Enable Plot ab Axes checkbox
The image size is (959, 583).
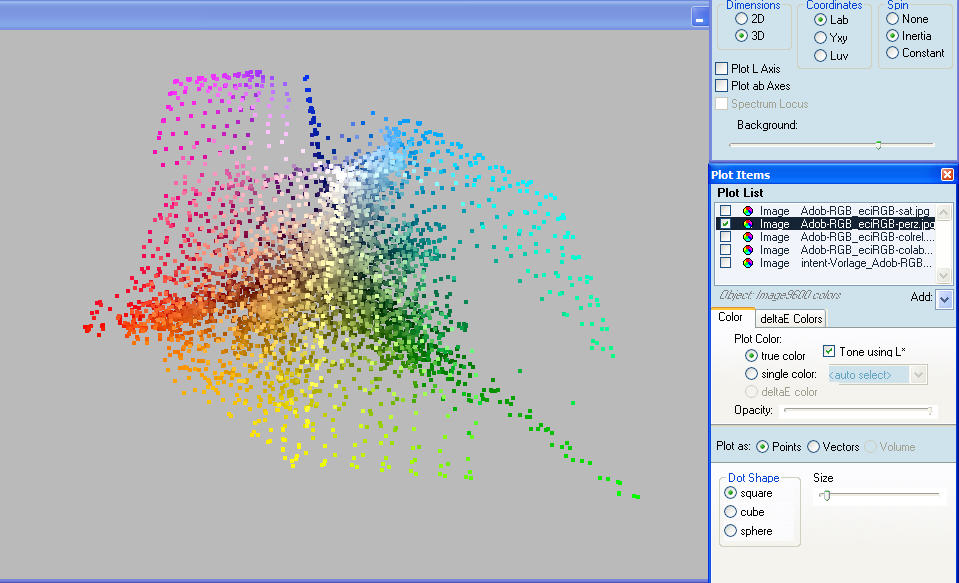(722, 86)
